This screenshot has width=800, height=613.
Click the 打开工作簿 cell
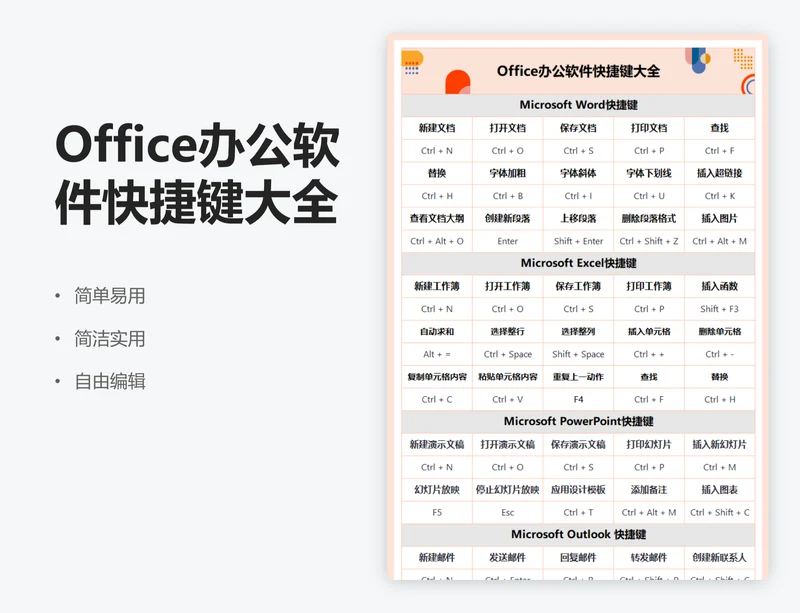pos(508,286)
